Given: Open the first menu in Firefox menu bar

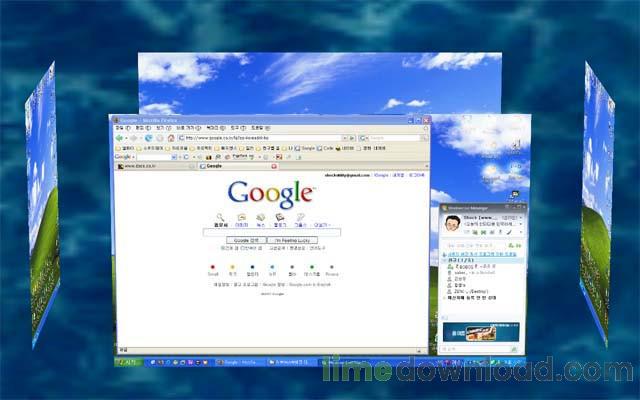Looking at the screenshot, I should point(120,128).
